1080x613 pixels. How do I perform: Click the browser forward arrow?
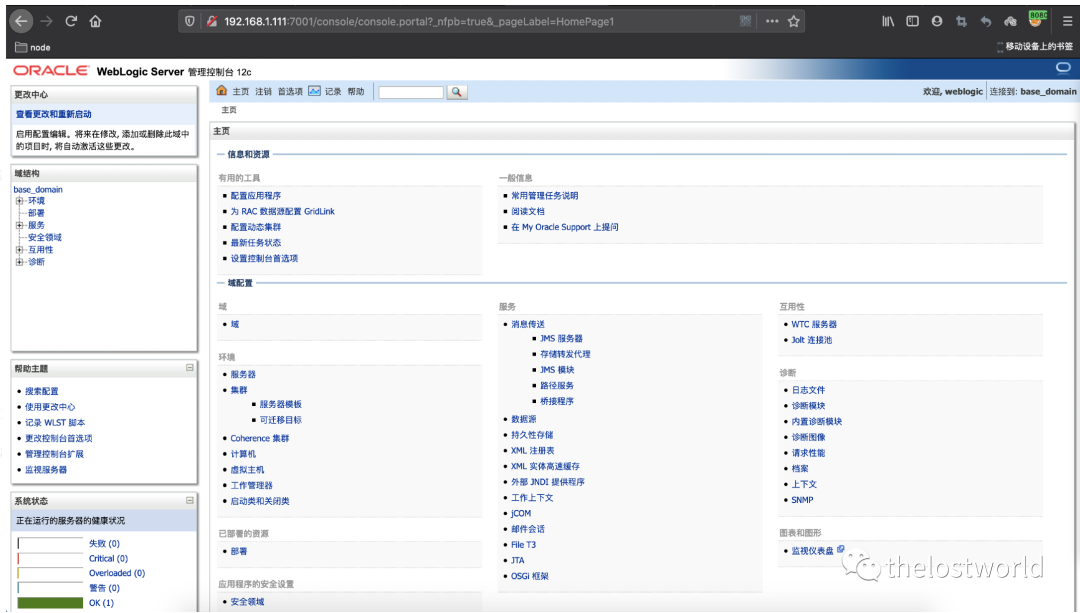tap(46, 21)
